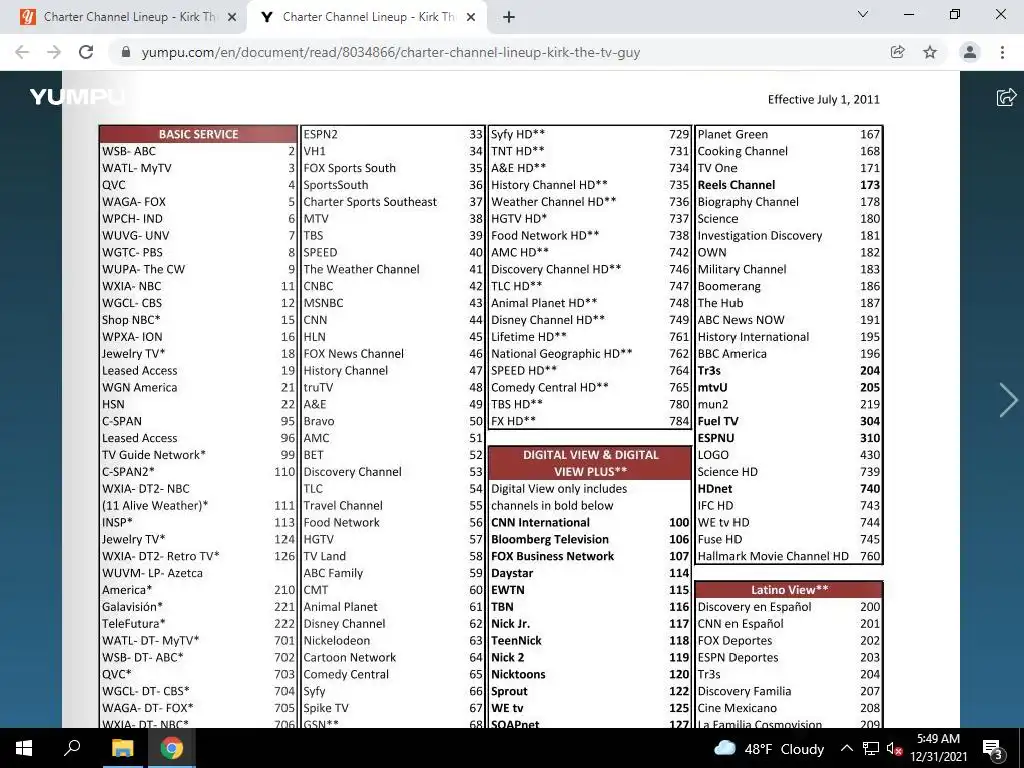Click the address bar URL
Screen dimensions: 1024x768
coord(391,52)
